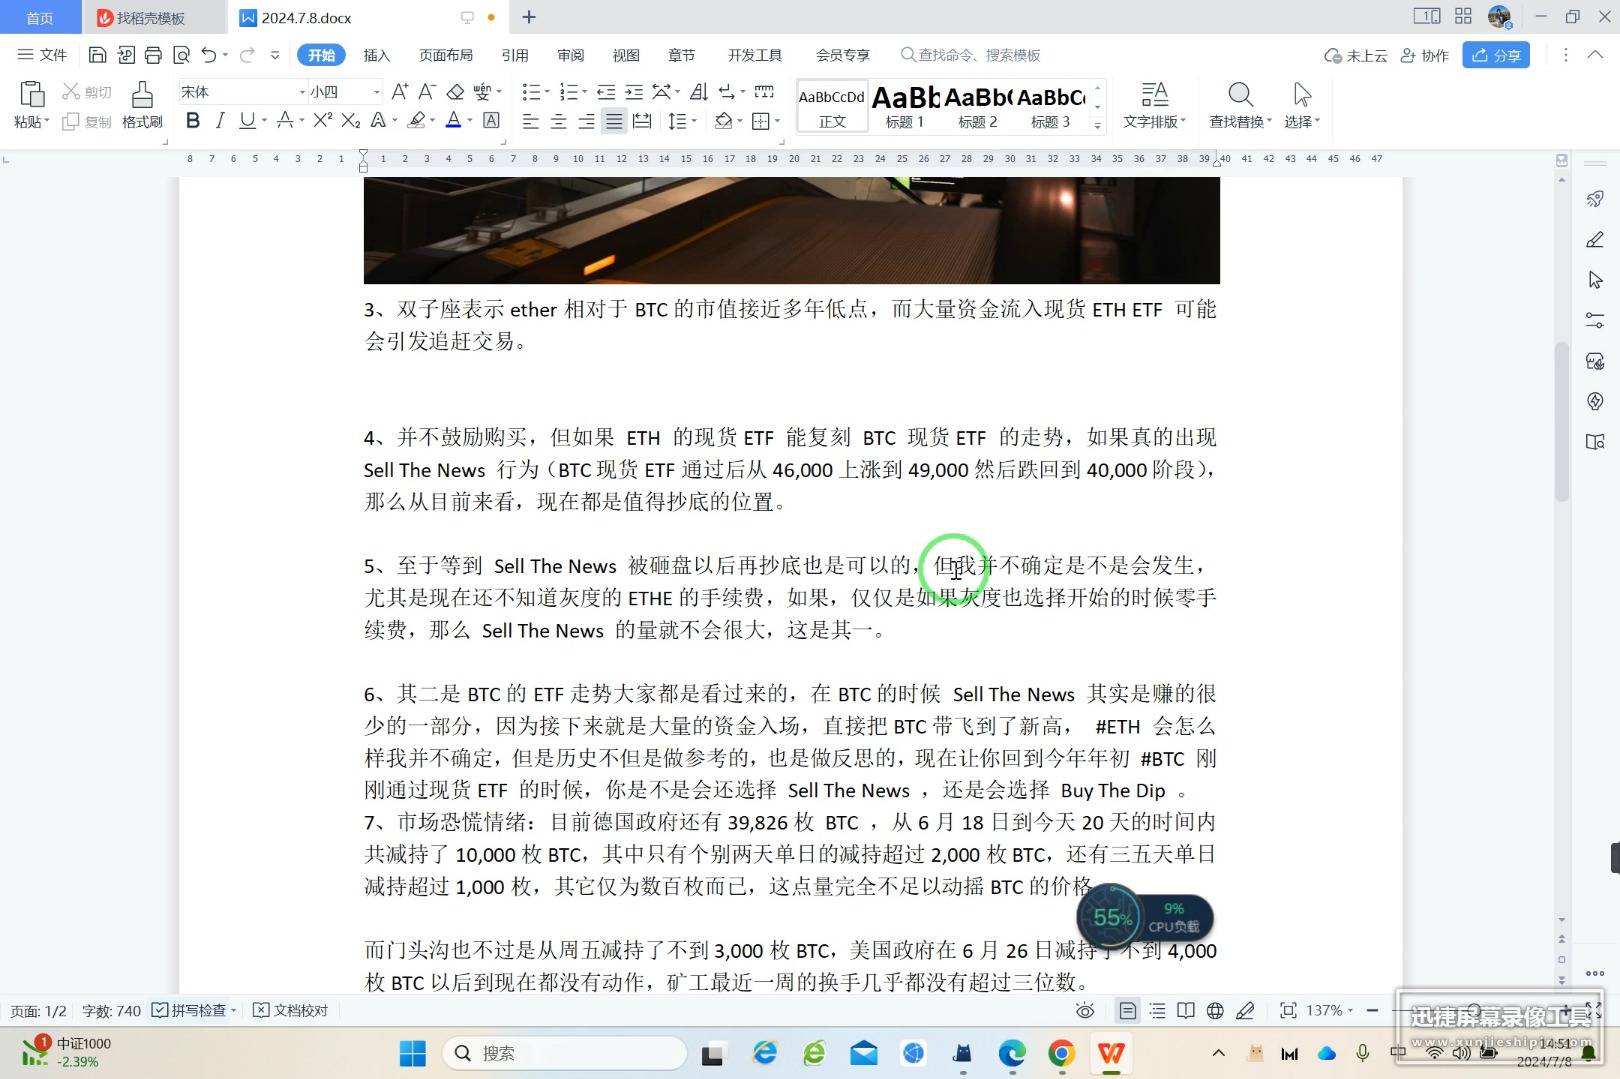Open the ink pen tool in right sidebar

coord(1595,240)
